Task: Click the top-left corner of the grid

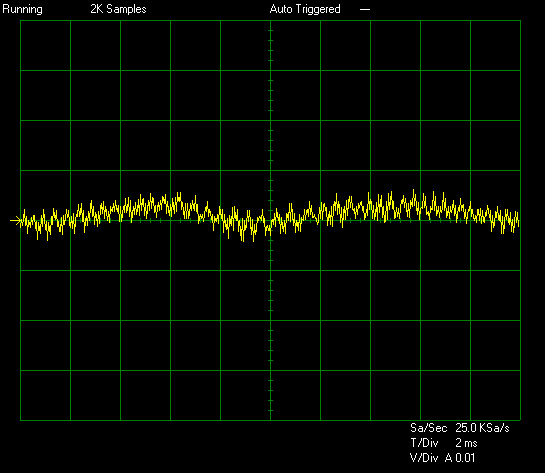Action: click(21, 21)
